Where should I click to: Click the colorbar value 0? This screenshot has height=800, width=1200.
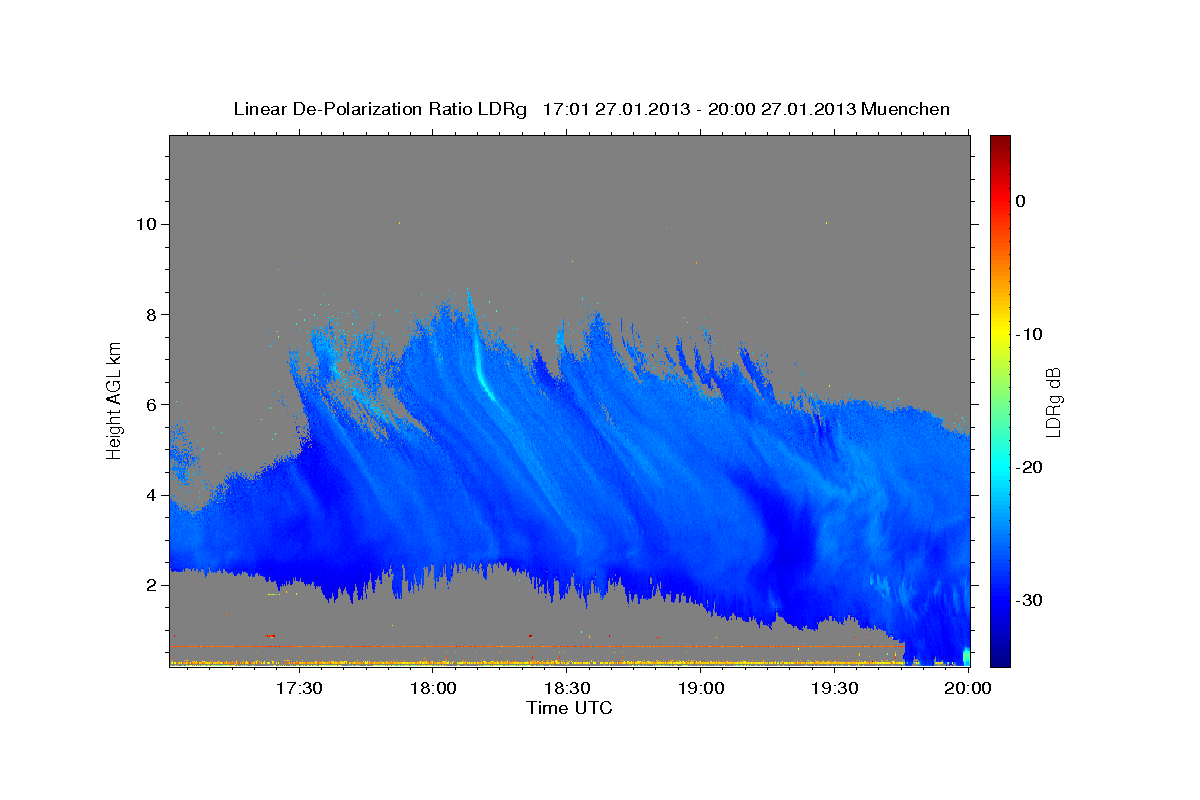point(1020,201)
